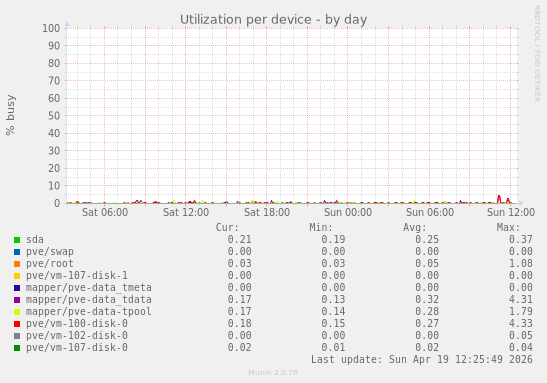
Task: Select the 'mapper/pve-data_tmeta' legend label
Action: click(x=89, y=287)
